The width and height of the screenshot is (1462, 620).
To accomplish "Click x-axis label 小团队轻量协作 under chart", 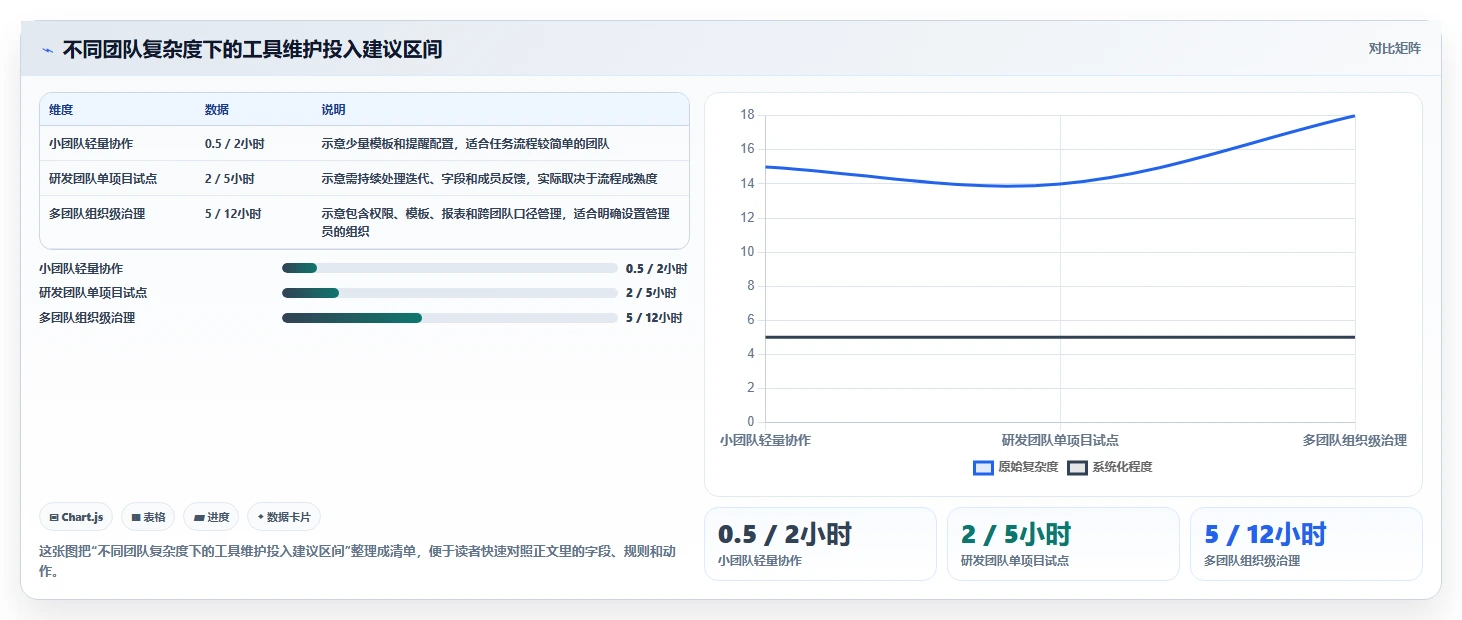I will coord(765,440).
